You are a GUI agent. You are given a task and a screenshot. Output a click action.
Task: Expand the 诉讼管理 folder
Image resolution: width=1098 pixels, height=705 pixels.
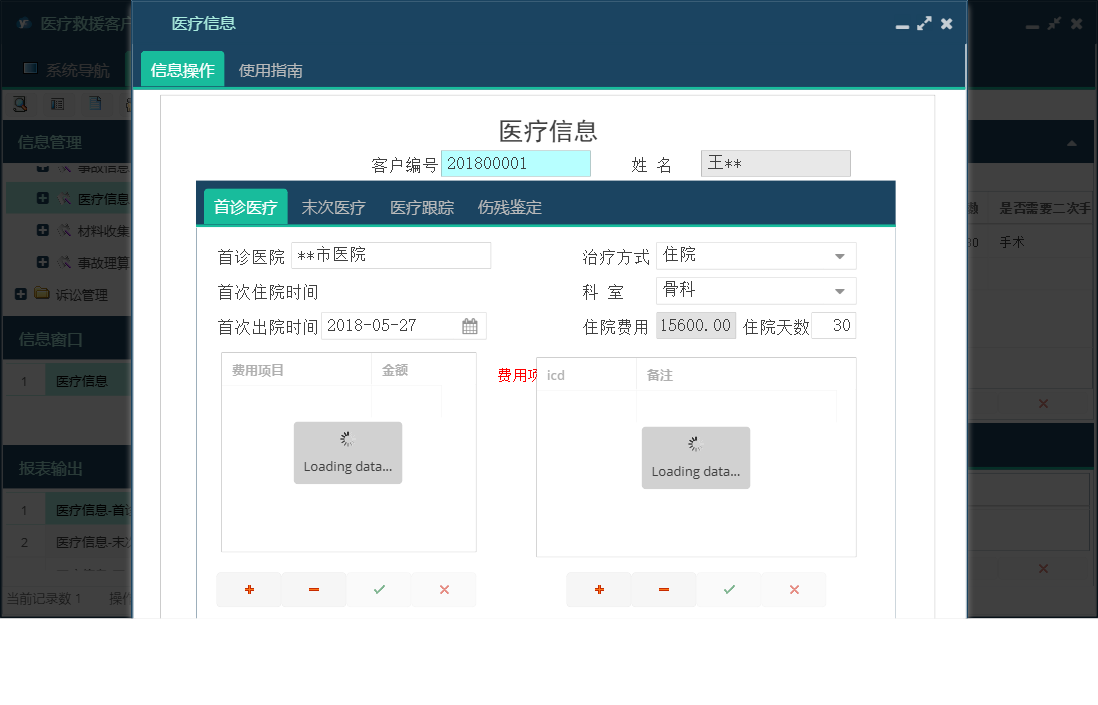tap(22, 294)
